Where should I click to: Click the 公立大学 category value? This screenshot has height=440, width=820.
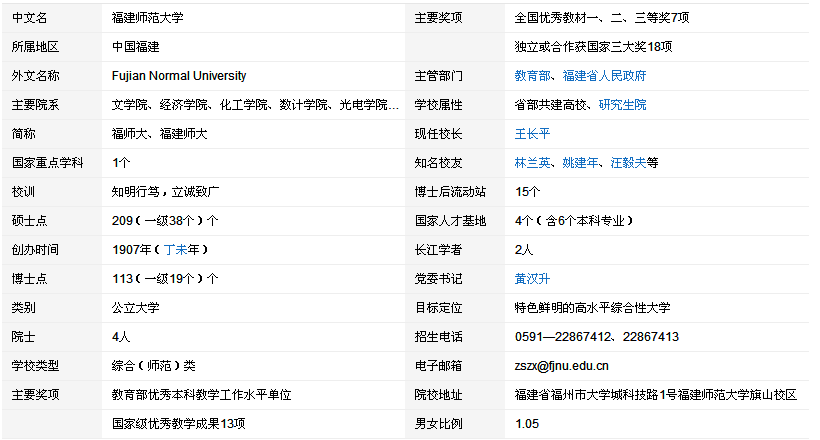[x=135, y=308]
